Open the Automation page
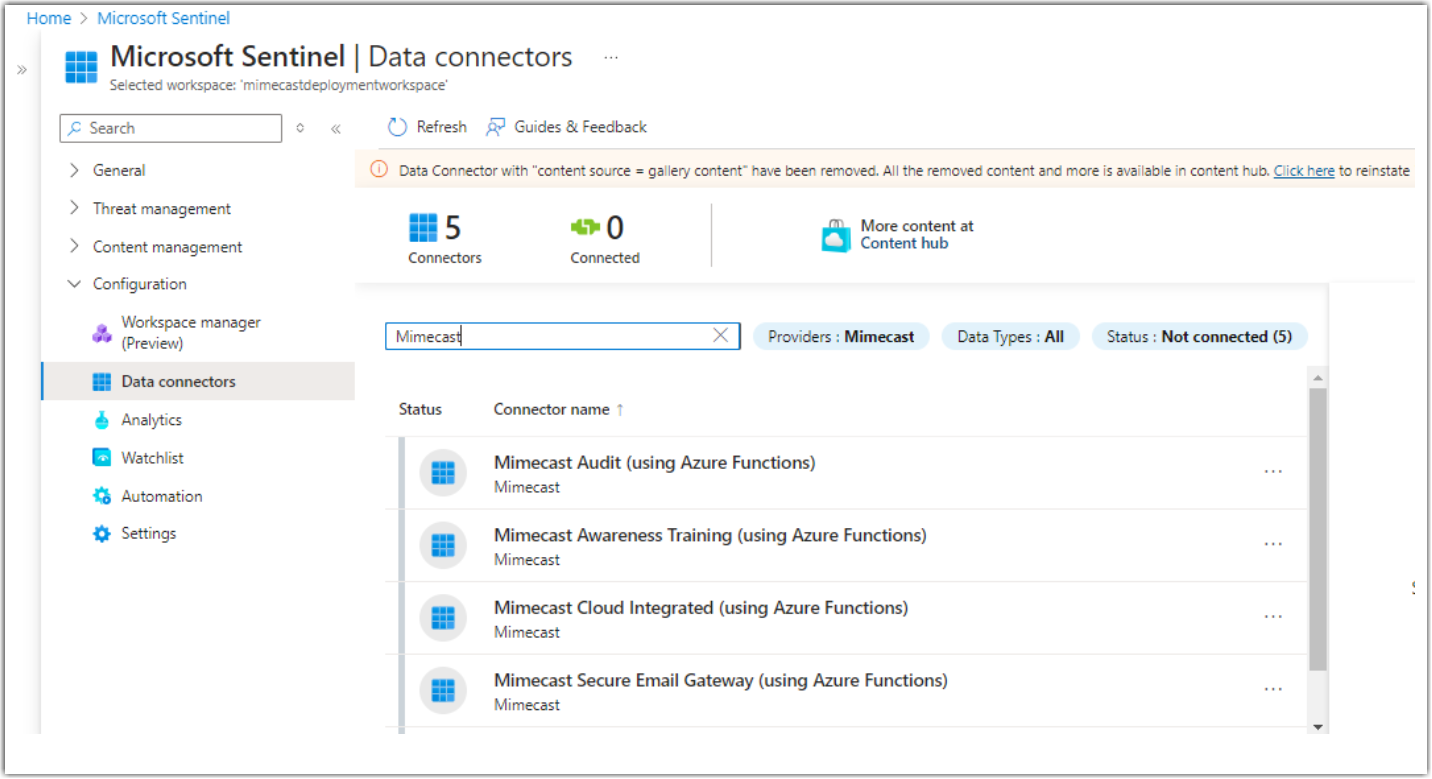The image size is (1432, 779). [161, 495]
